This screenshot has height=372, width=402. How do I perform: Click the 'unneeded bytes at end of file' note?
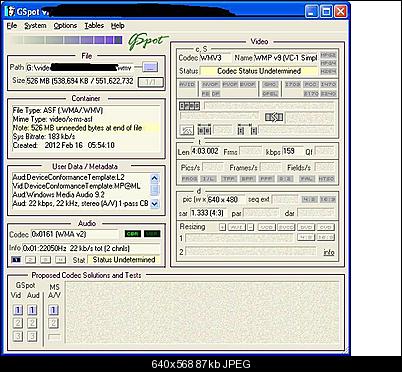77,128
